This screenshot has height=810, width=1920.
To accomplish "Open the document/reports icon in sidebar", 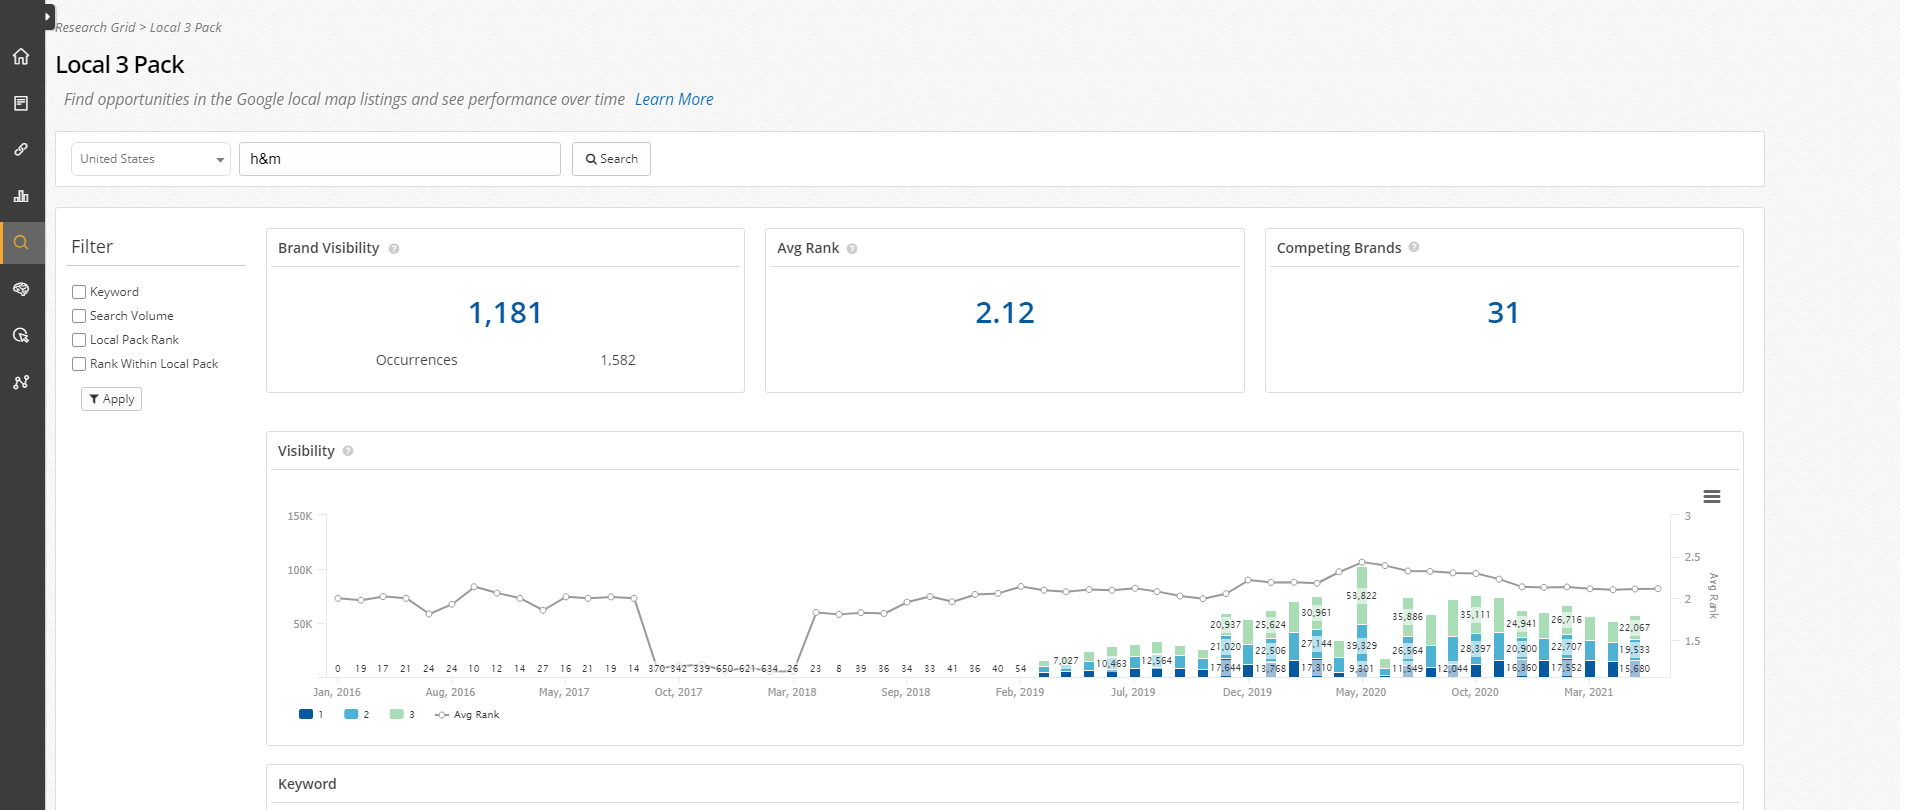I will tap(21, 104).
